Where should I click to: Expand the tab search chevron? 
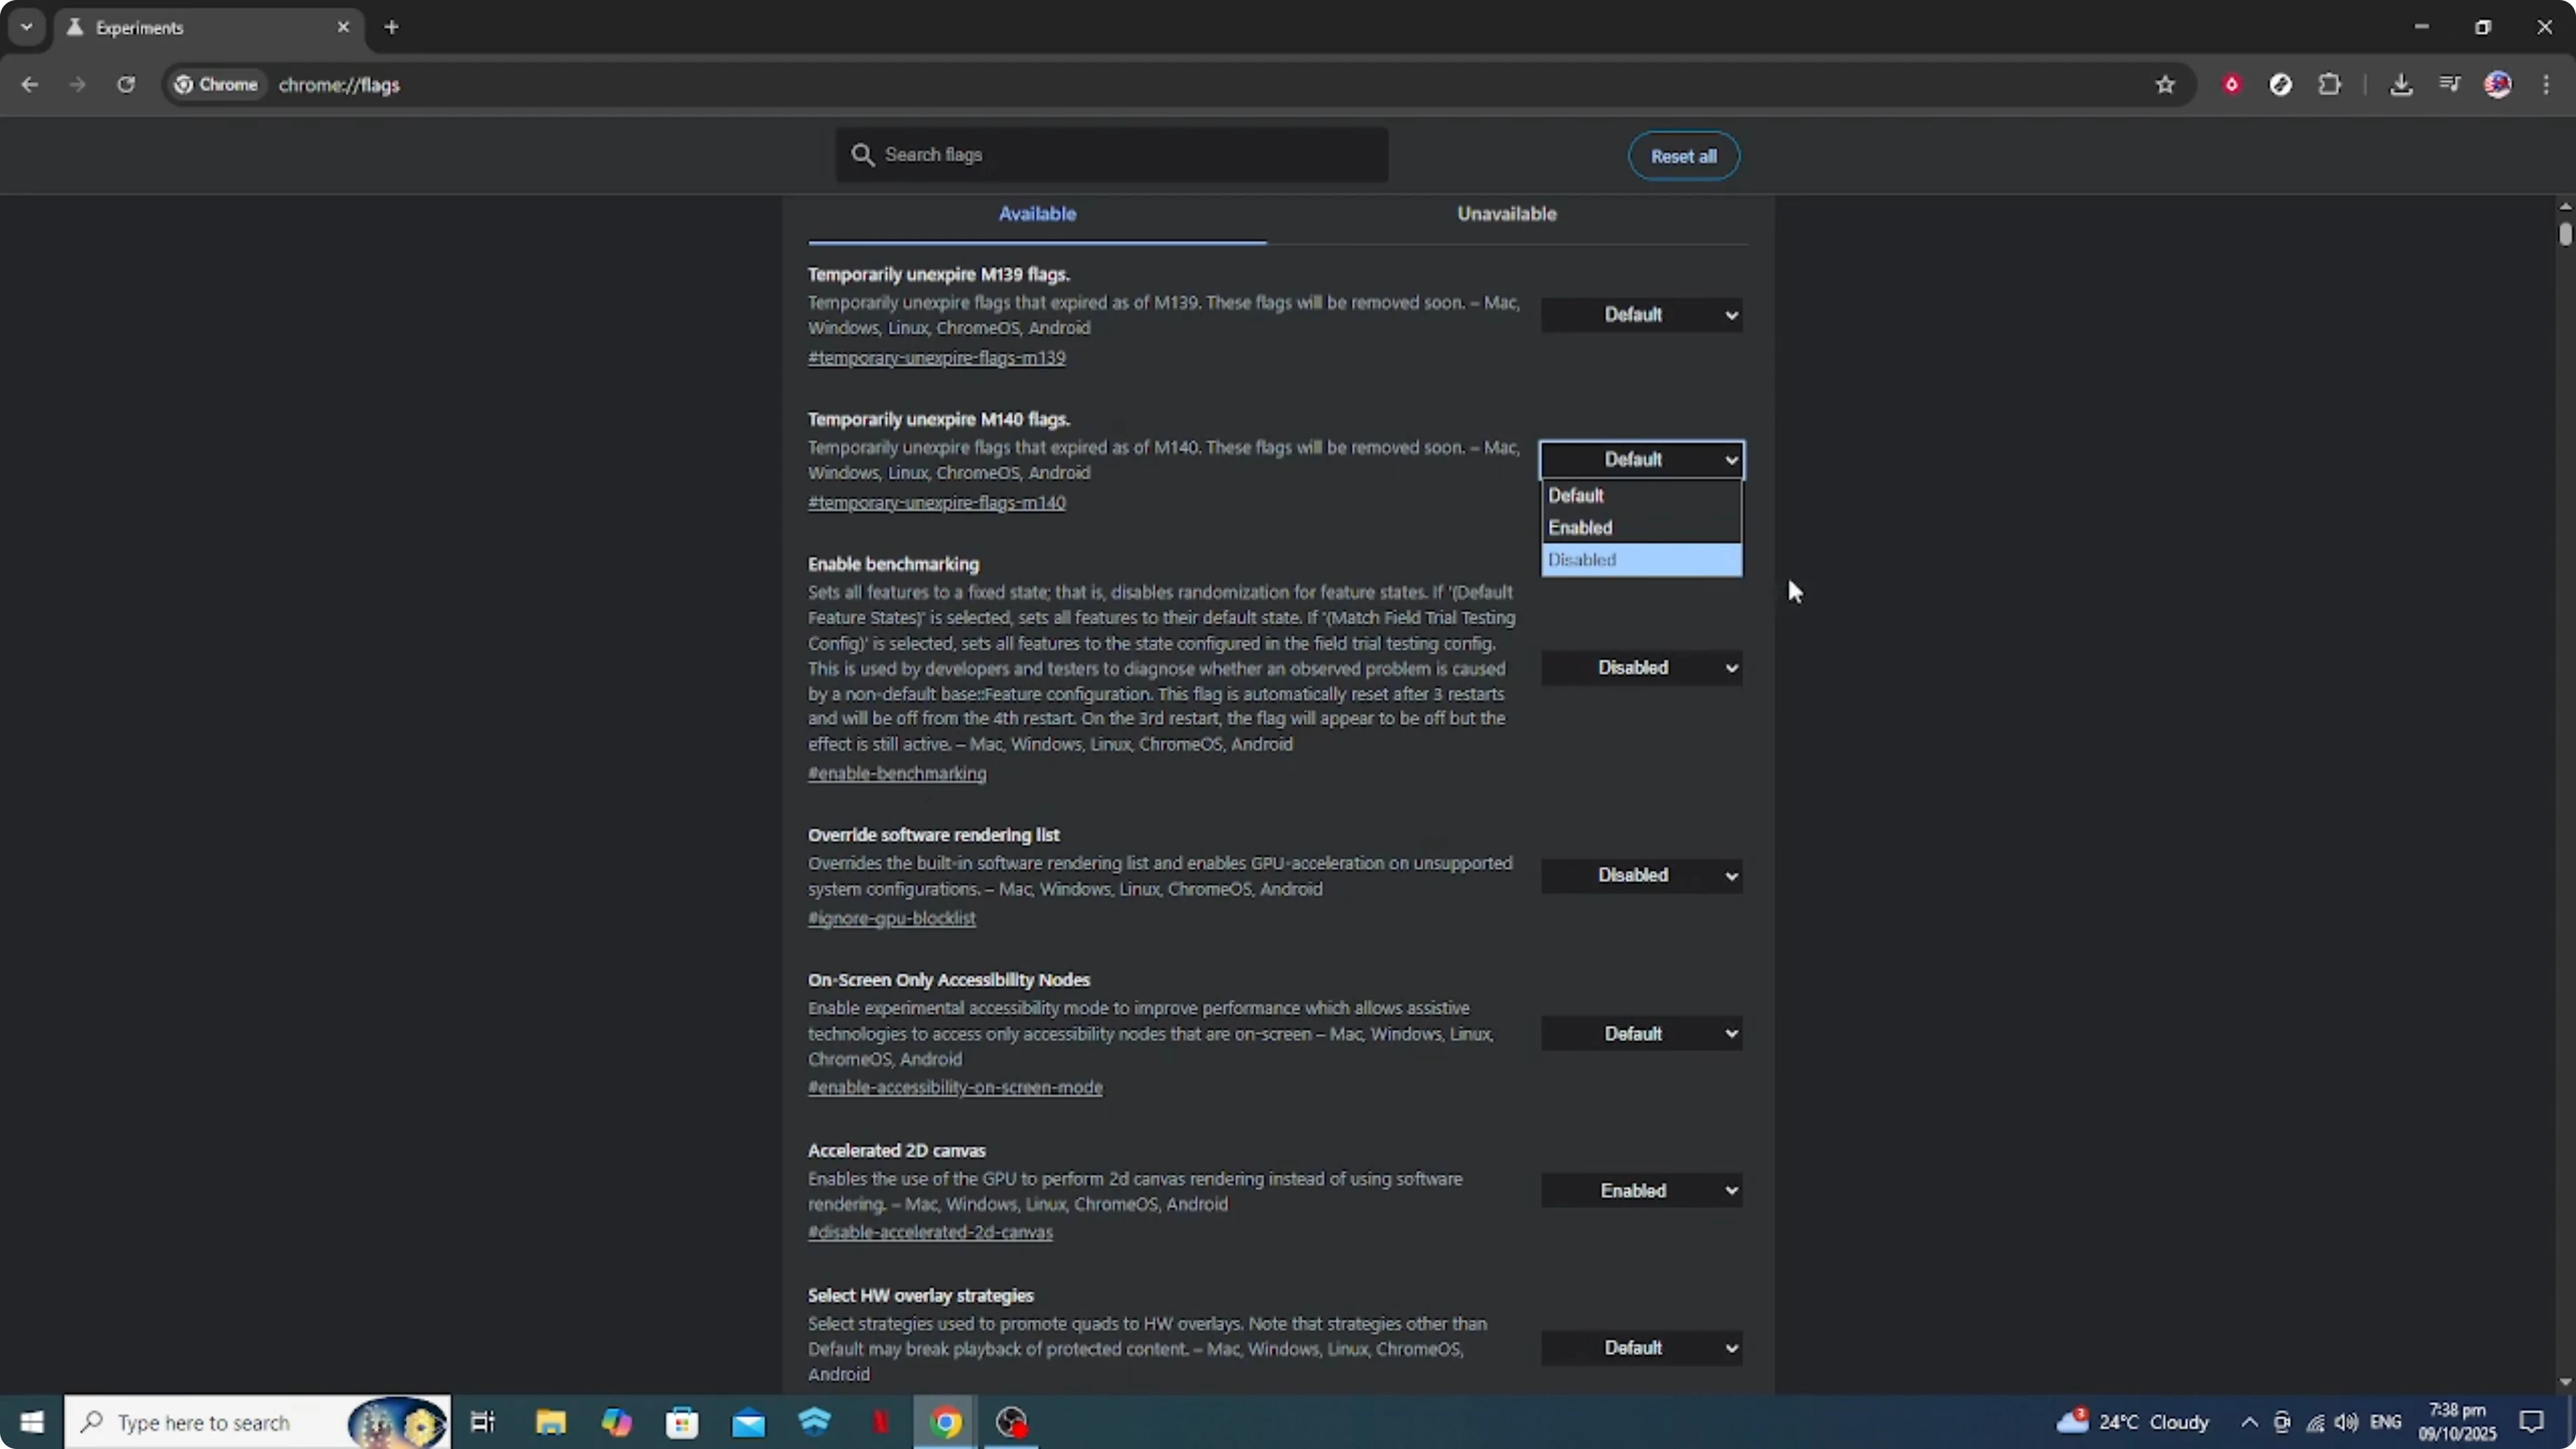pos(26,27)
